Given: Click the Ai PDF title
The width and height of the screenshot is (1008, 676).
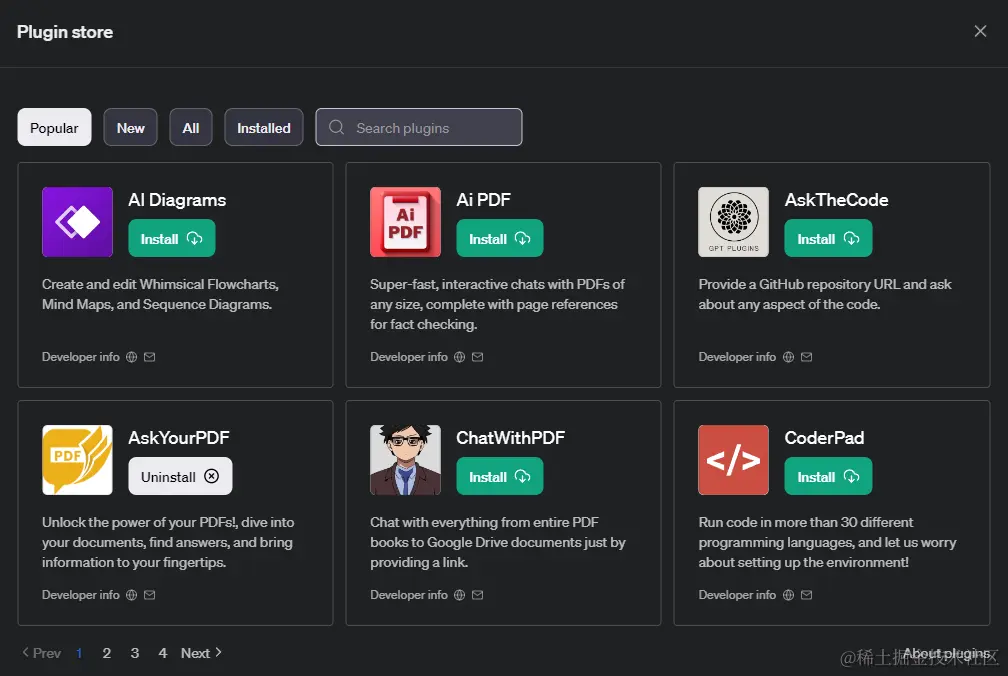Looking at the screenshot, I should point(483,200).
